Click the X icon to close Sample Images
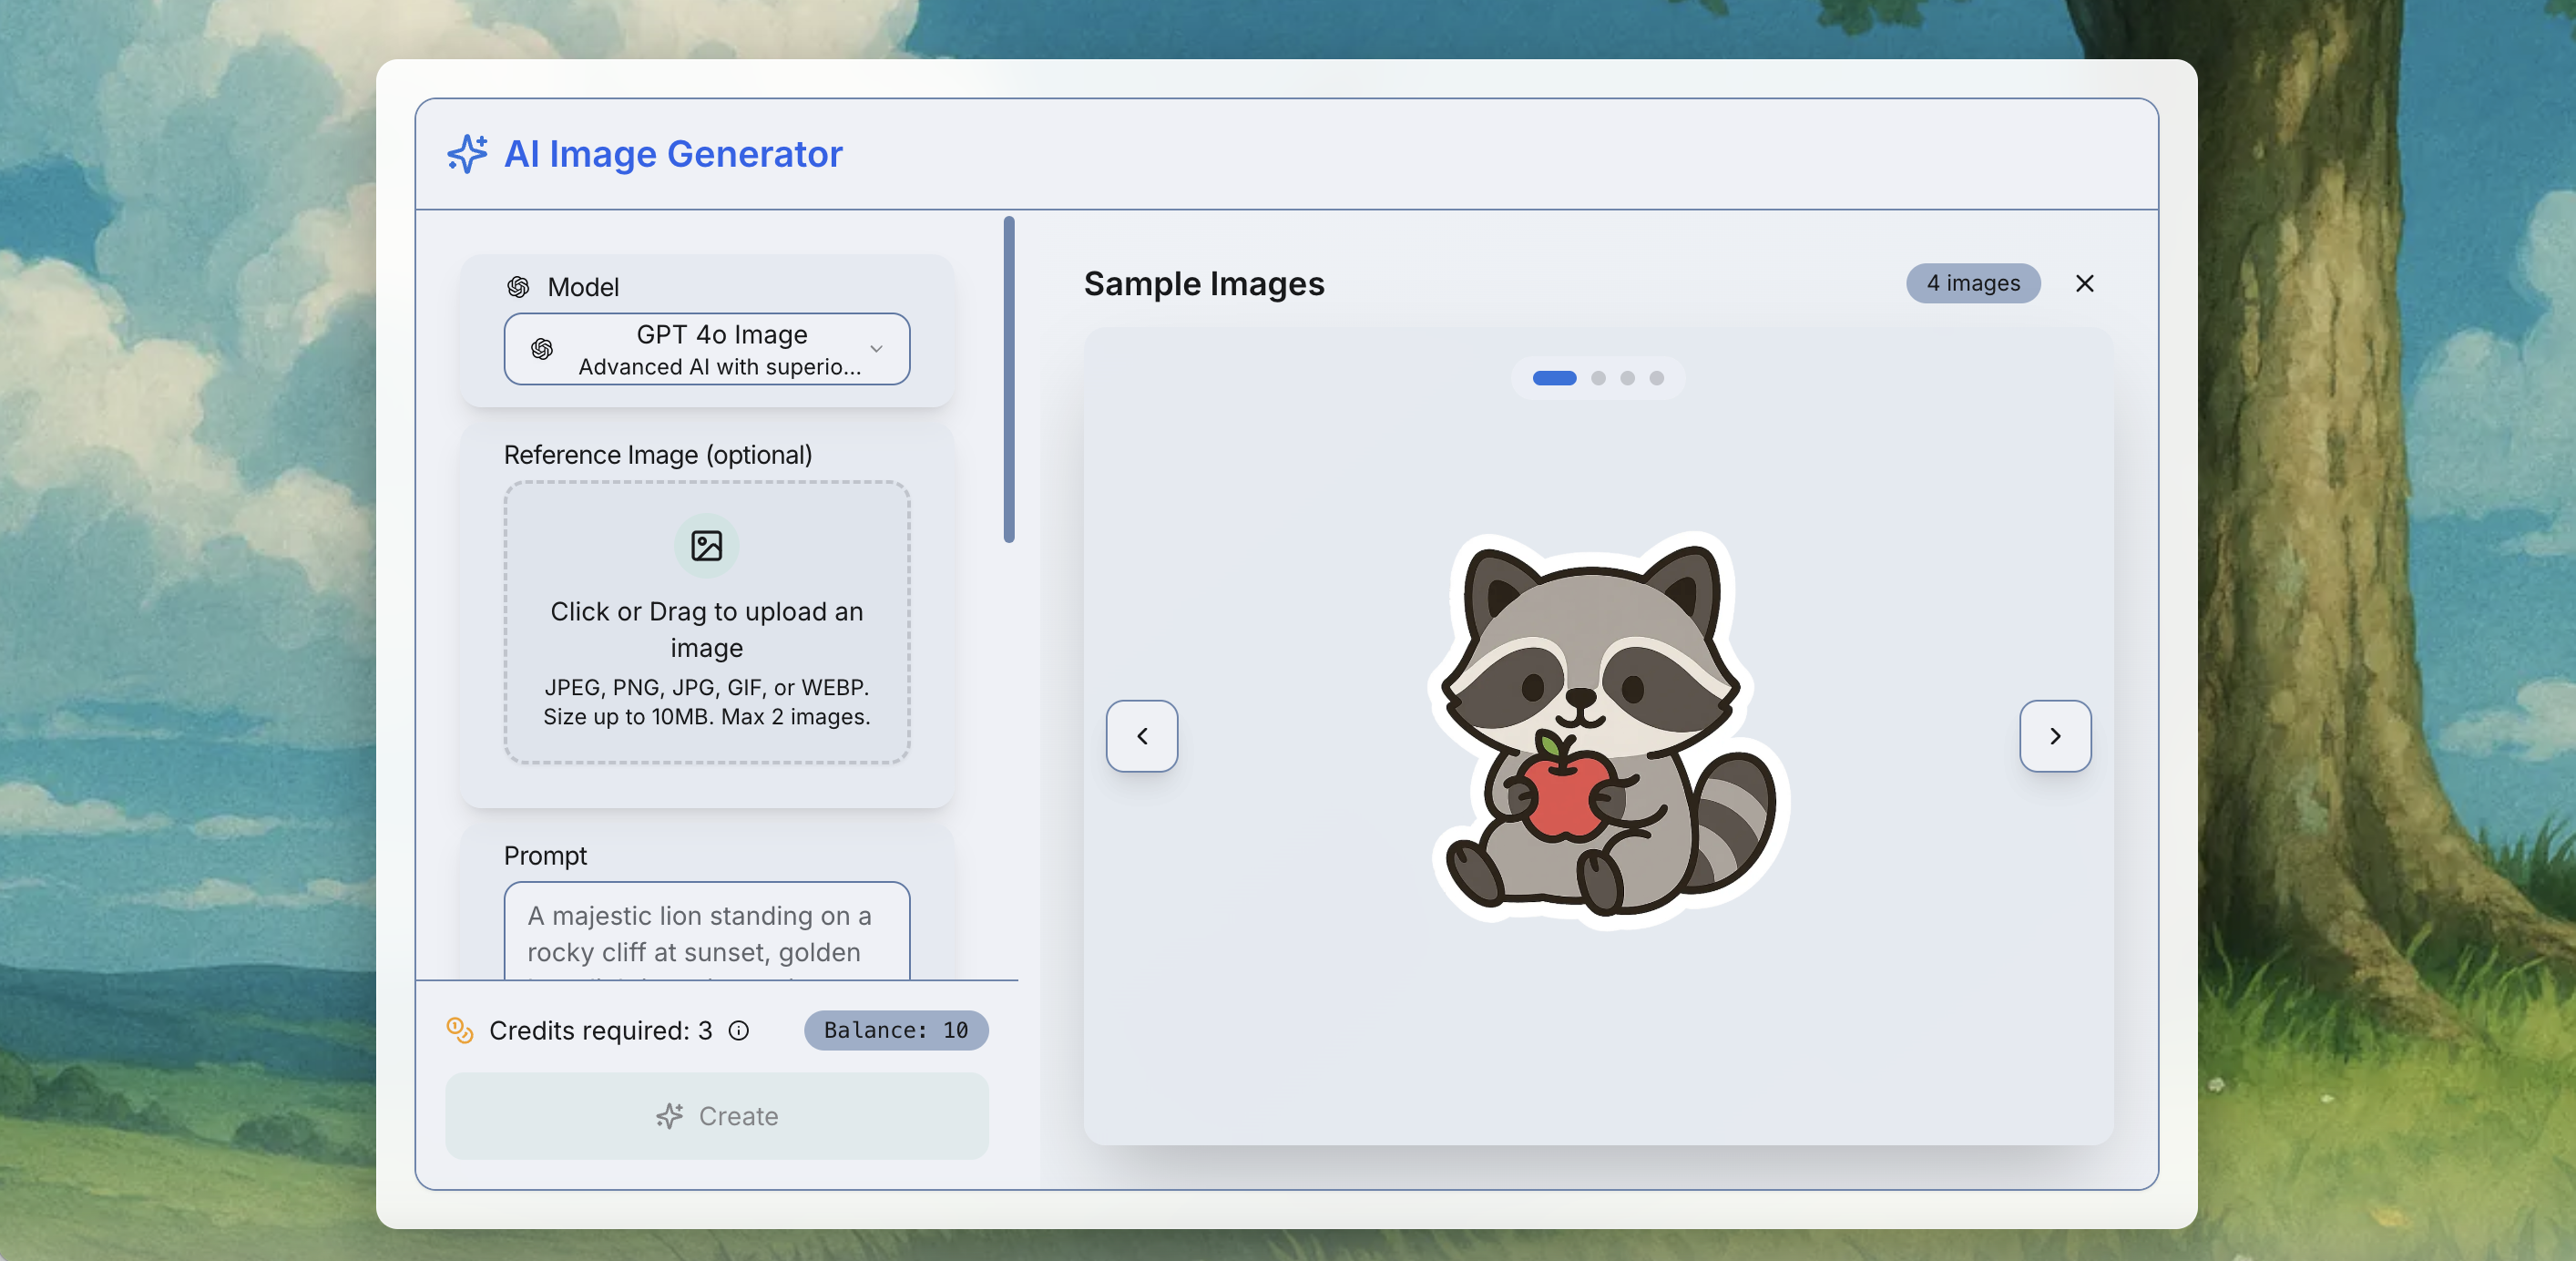 coord(2085,283)
